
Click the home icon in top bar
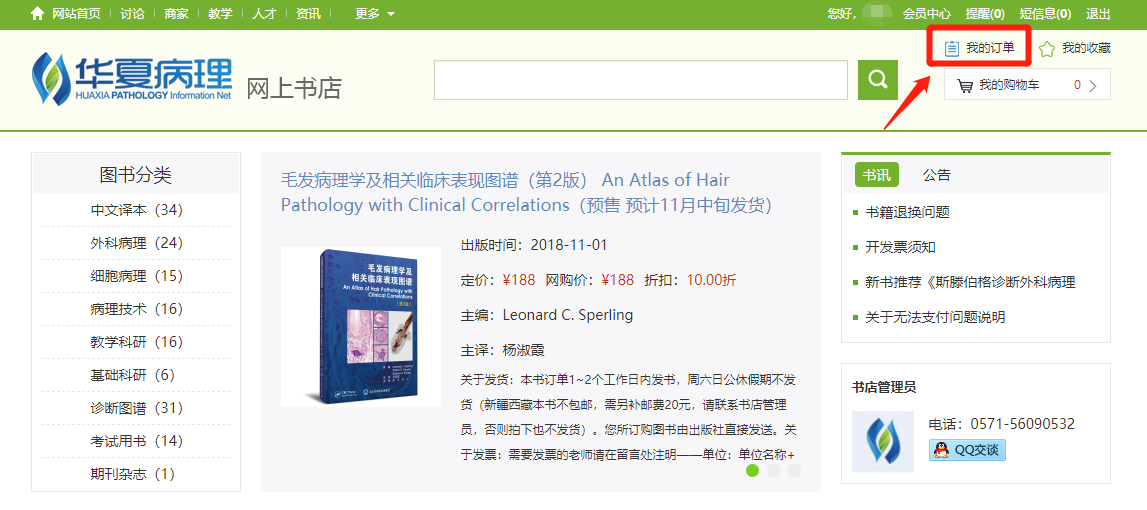[x=37, y=13]
